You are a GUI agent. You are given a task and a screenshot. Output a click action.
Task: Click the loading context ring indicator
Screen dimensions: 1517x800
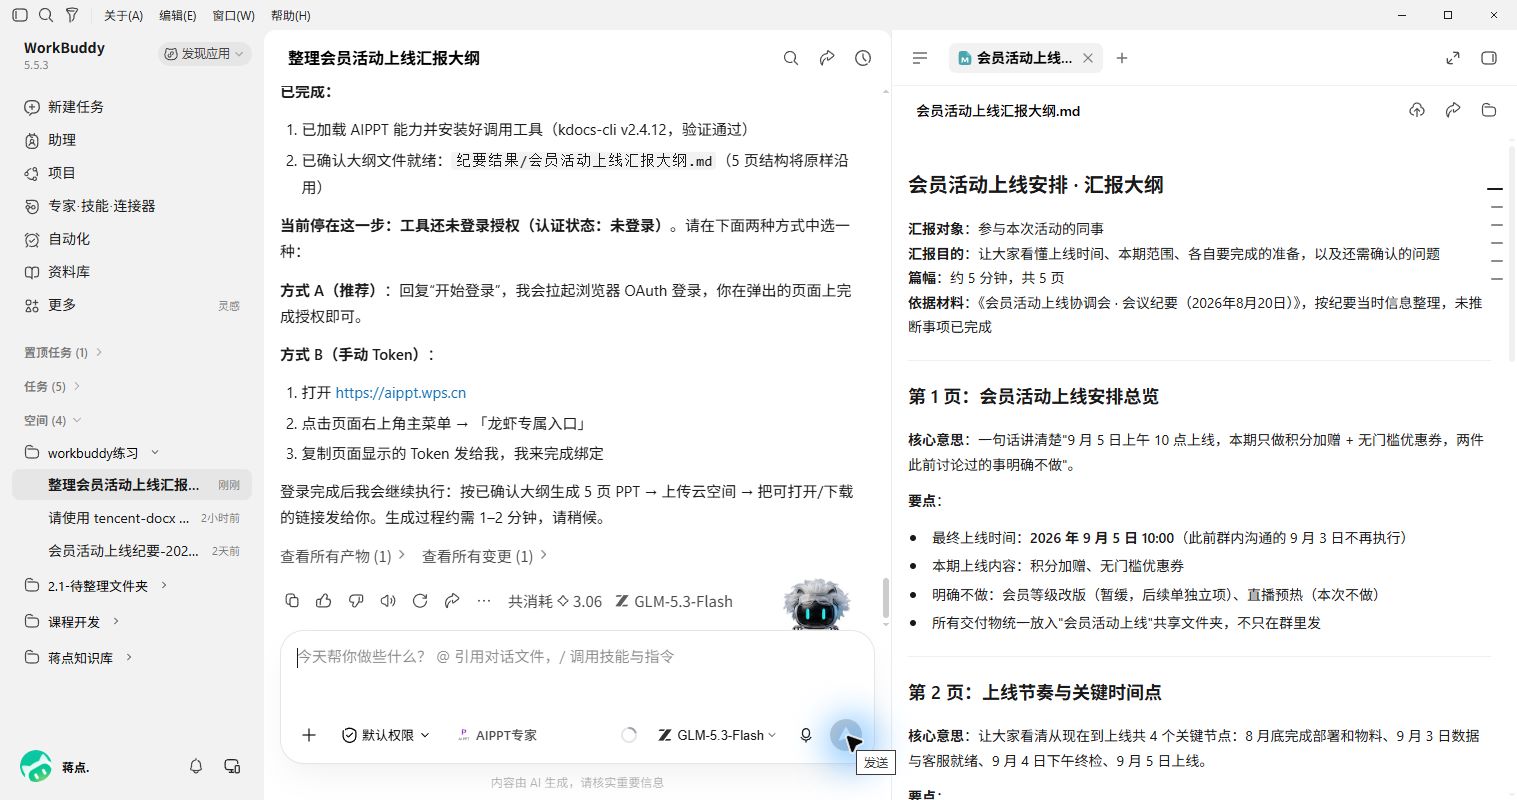coord(629,735)
